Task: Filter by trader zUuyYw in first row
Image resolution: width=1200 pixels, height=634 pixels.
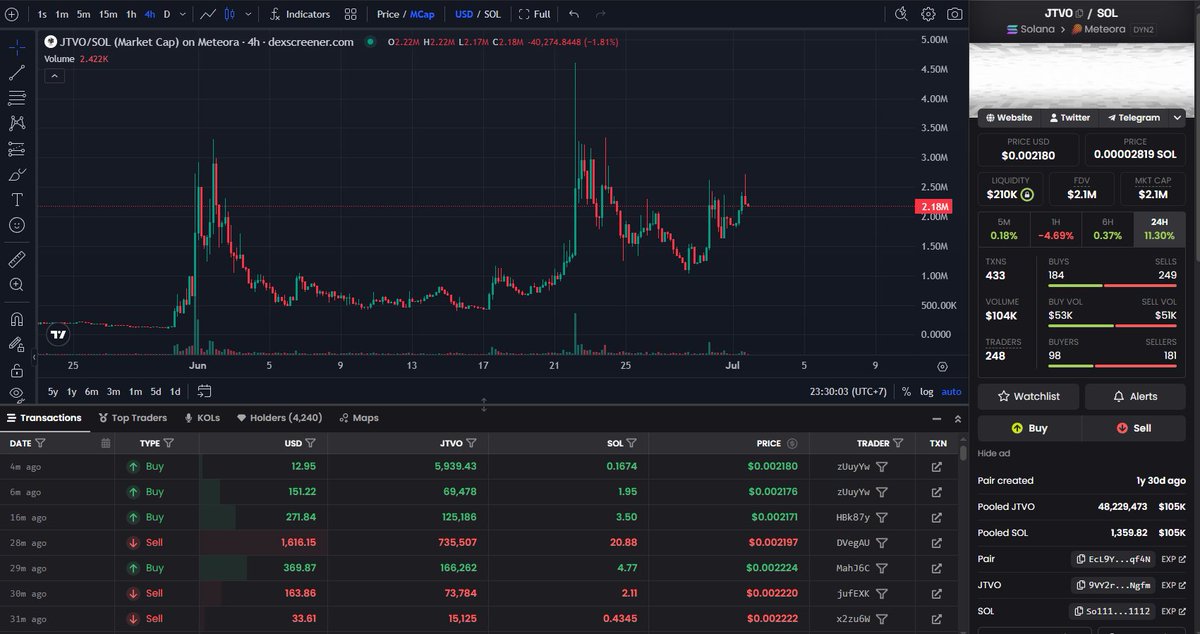Action: point(881,467)
